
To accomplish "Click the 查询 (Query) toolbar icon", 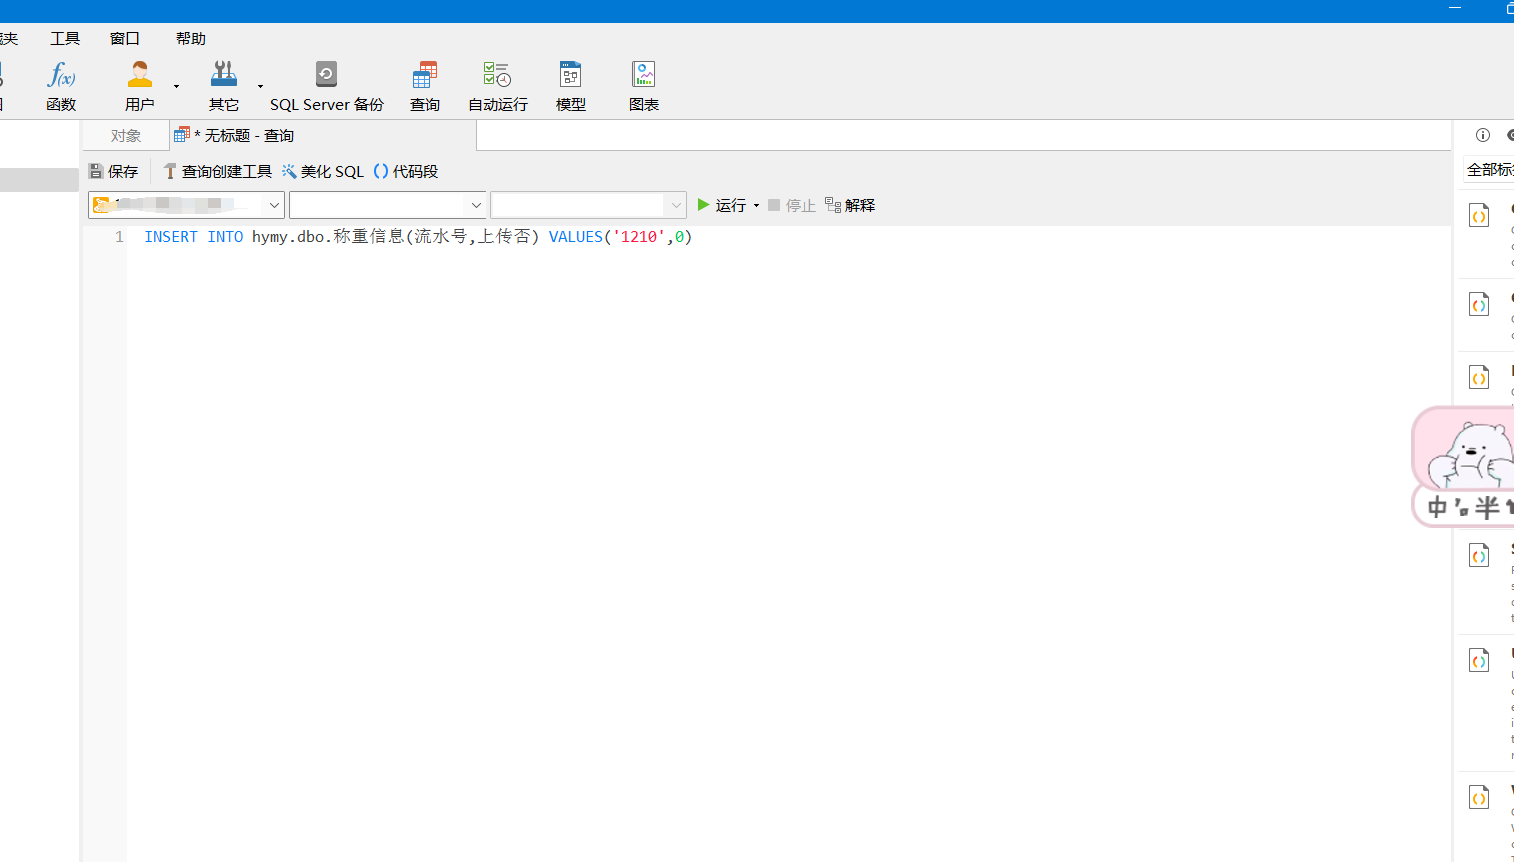I will click(424, 85).
